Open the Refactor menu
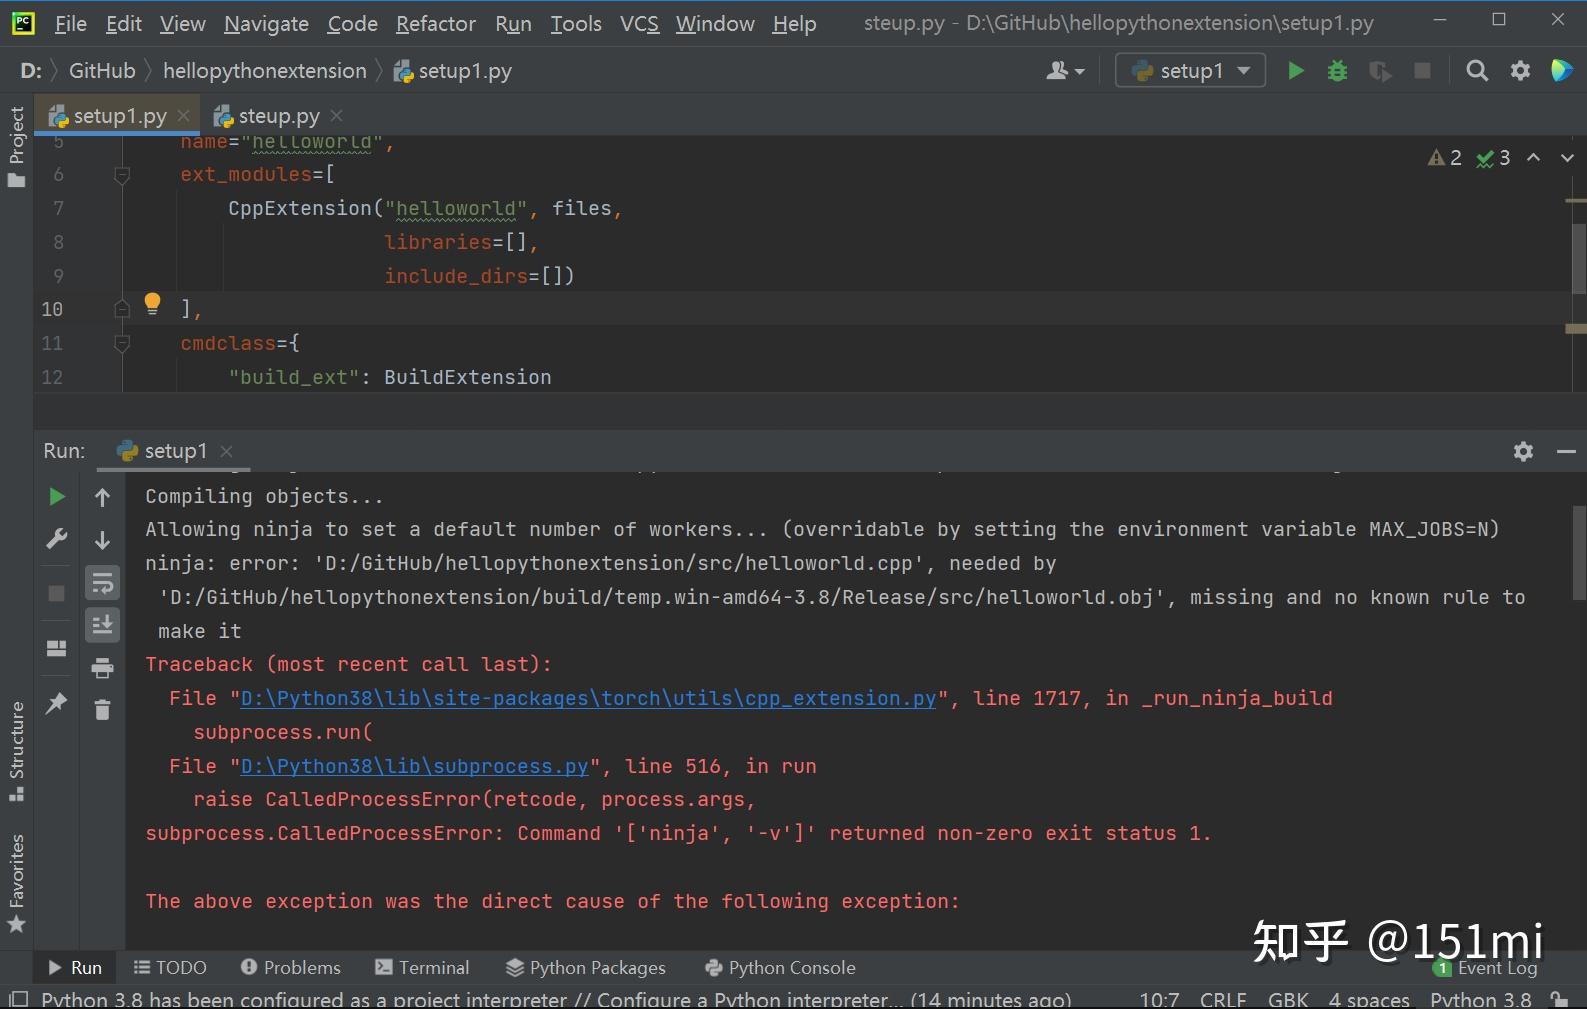This screenshot has width=1587, height=1009. [435, 24]
